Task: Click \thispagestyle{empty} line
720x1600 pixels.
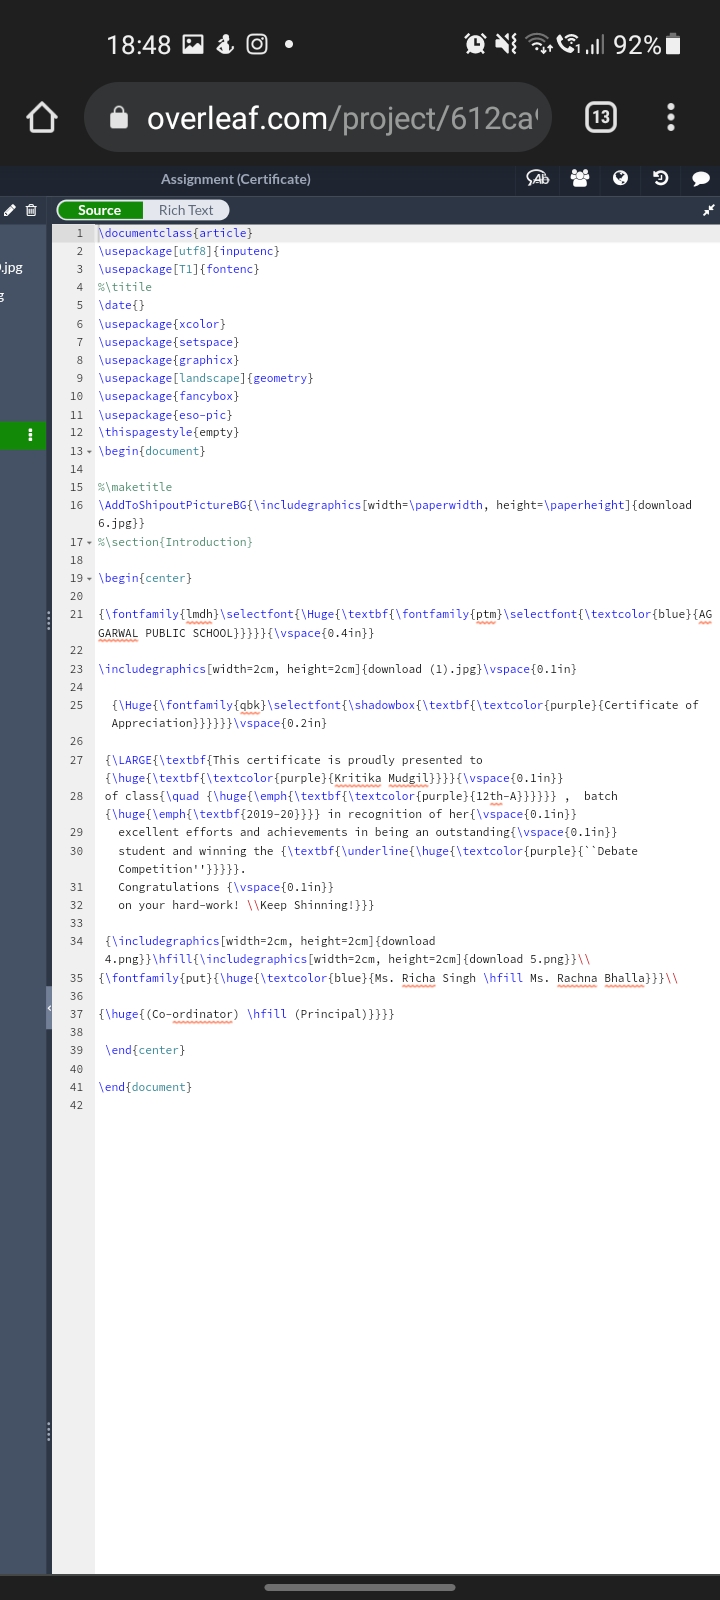Action: click(x=169, y=433)
